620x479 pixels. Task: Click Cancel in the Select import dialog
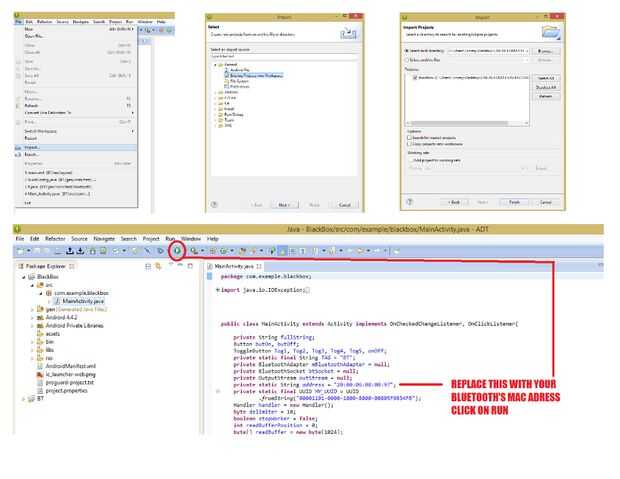pyautogui.click(x=345, y=205)
